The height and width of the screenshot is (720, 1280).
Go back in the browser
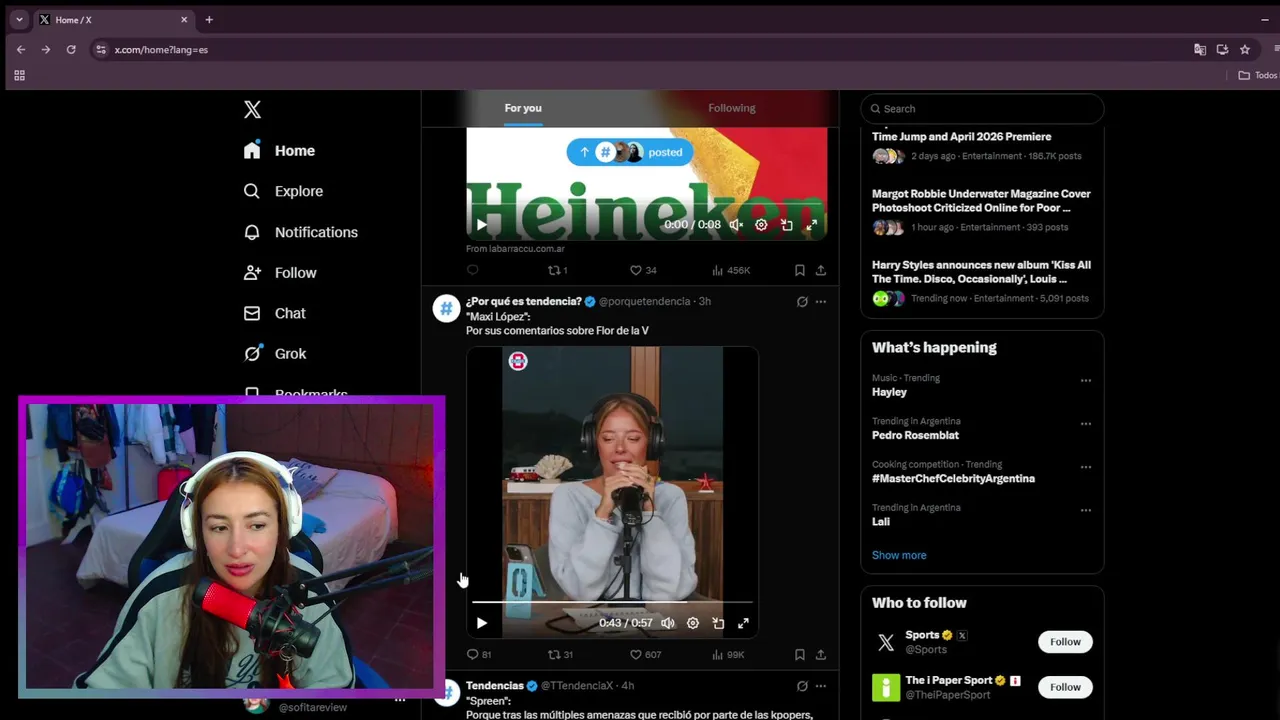tap(21, 50)
